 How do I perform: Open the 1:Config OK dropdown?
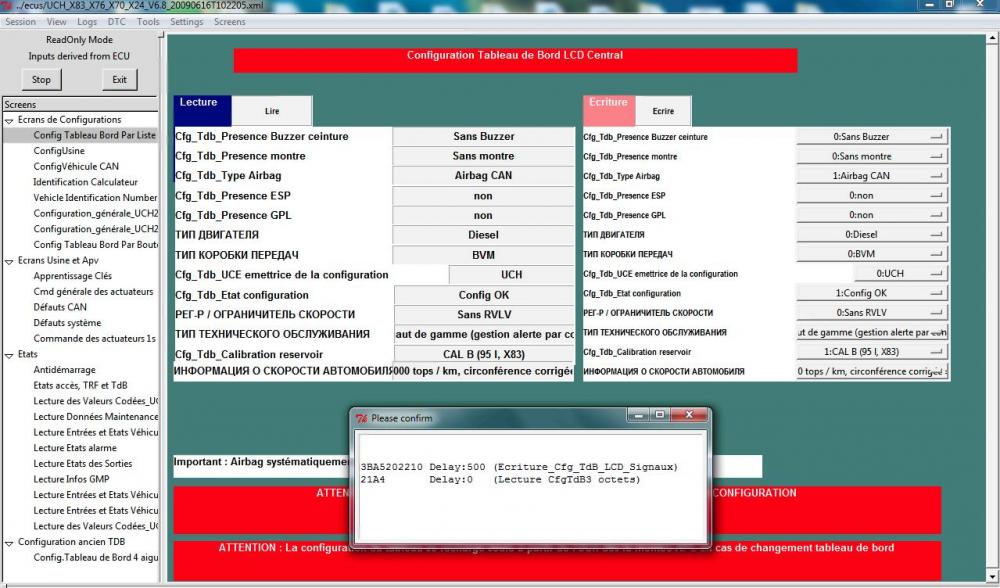tap(872, 293)
